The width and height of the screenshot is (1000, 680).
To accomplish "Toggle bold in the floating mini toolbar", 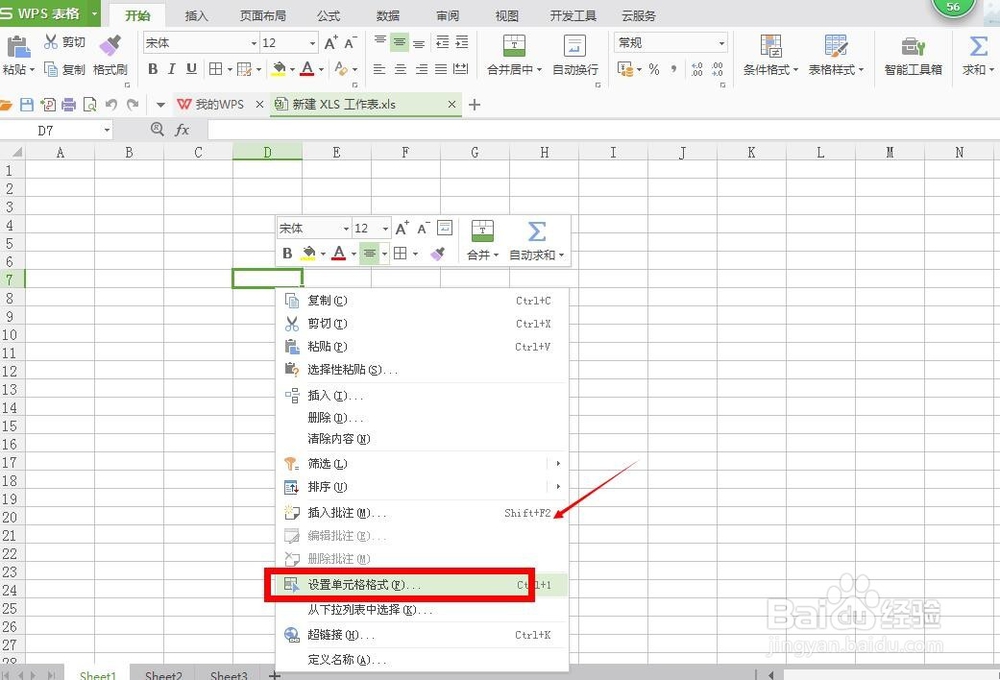I will coord(287,253).
